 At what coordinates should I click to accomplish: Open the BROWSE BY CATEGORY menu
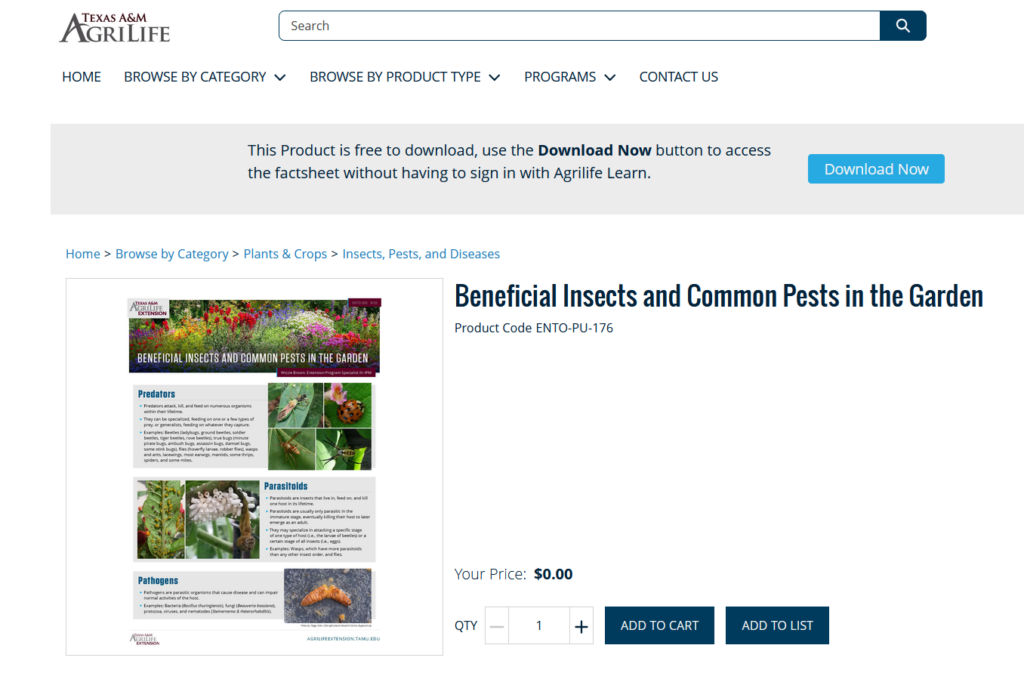[195, 77]
